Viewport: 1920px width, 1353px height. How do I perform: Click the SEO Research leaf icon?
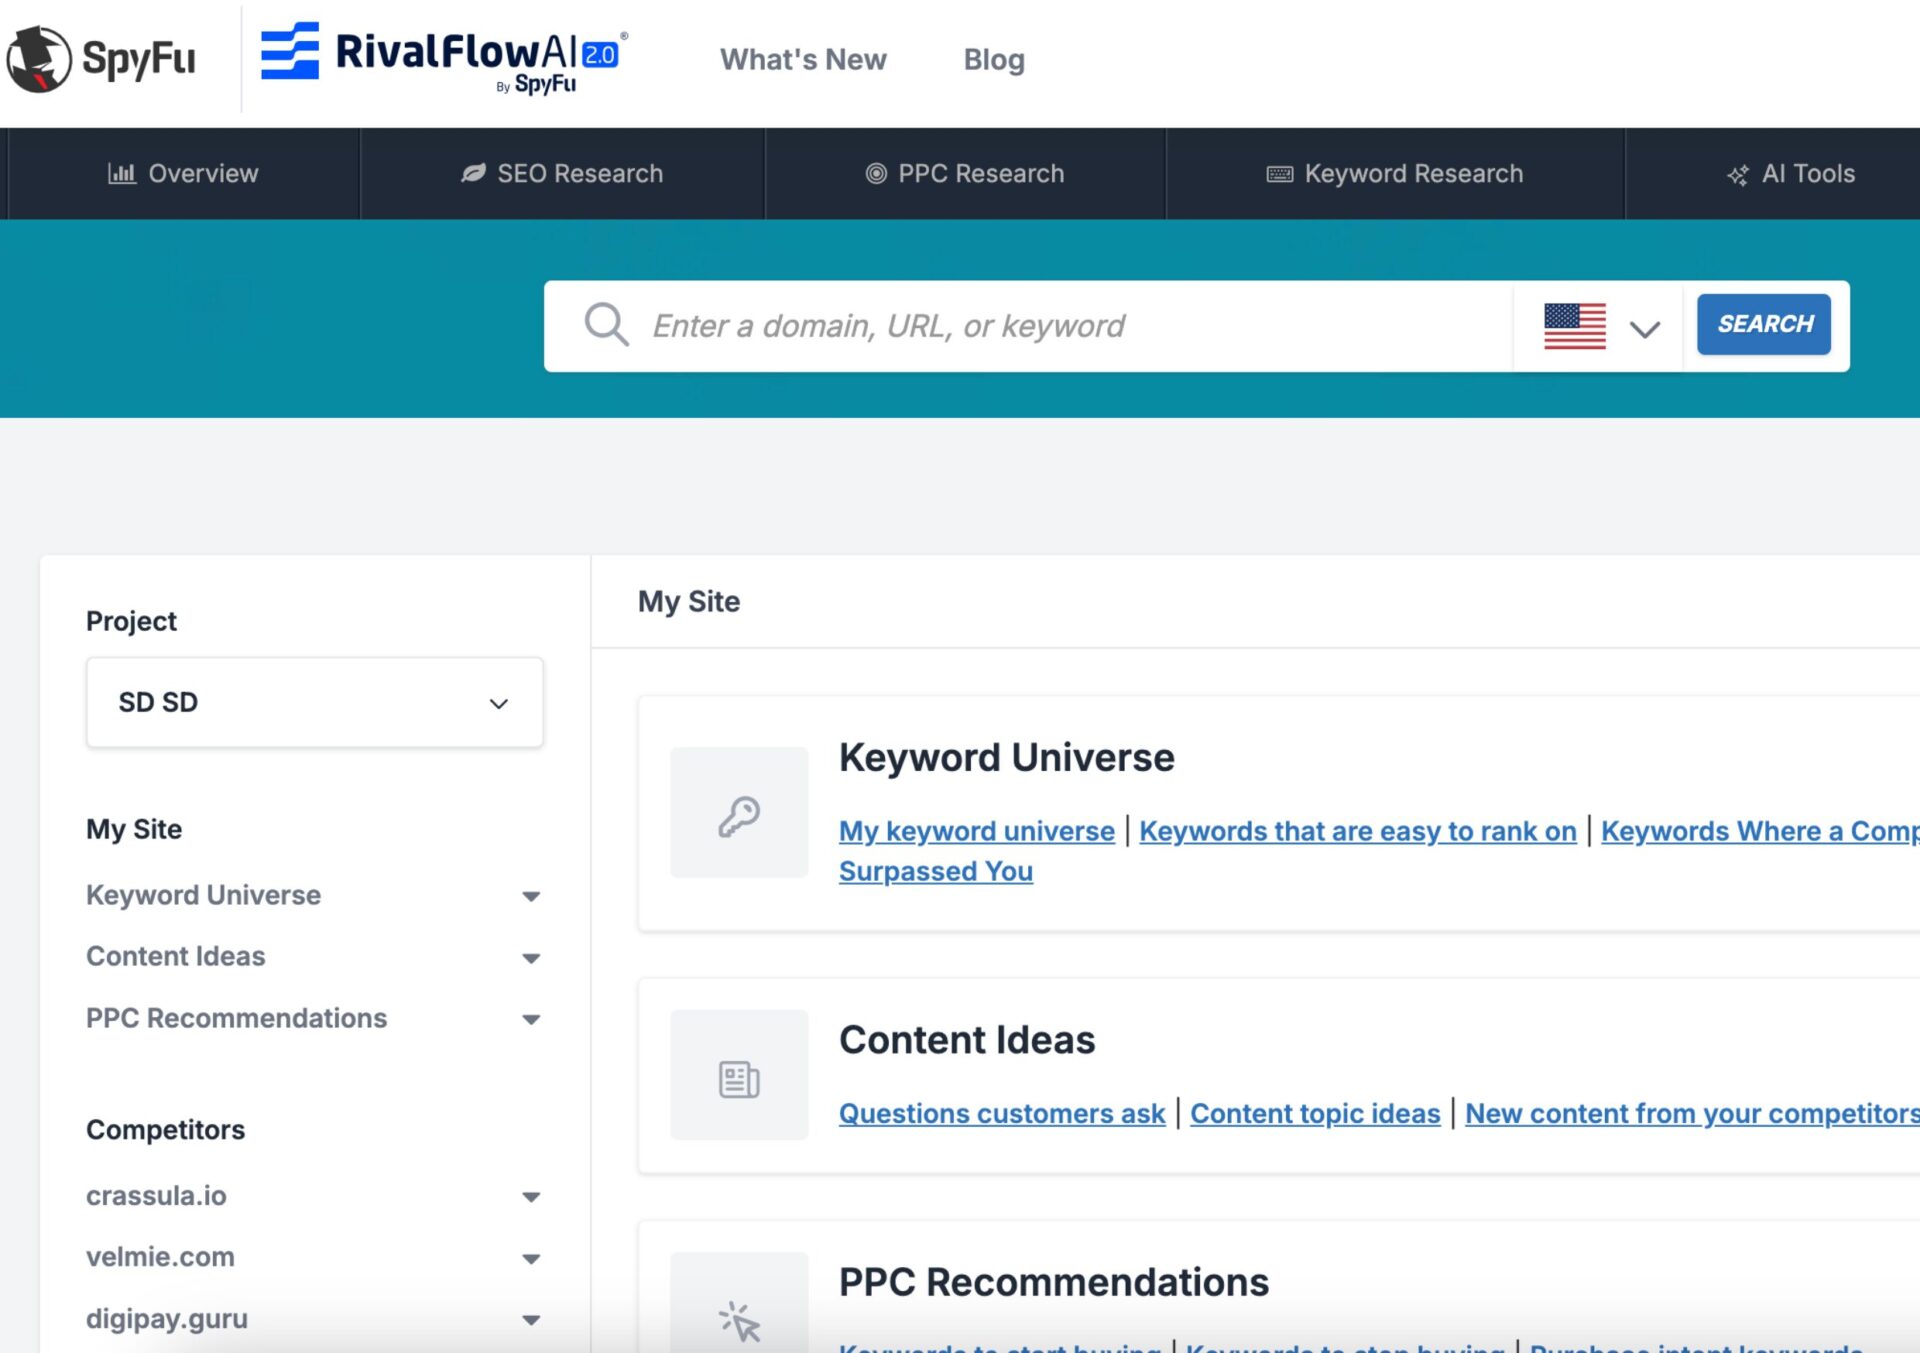[473, 174]
